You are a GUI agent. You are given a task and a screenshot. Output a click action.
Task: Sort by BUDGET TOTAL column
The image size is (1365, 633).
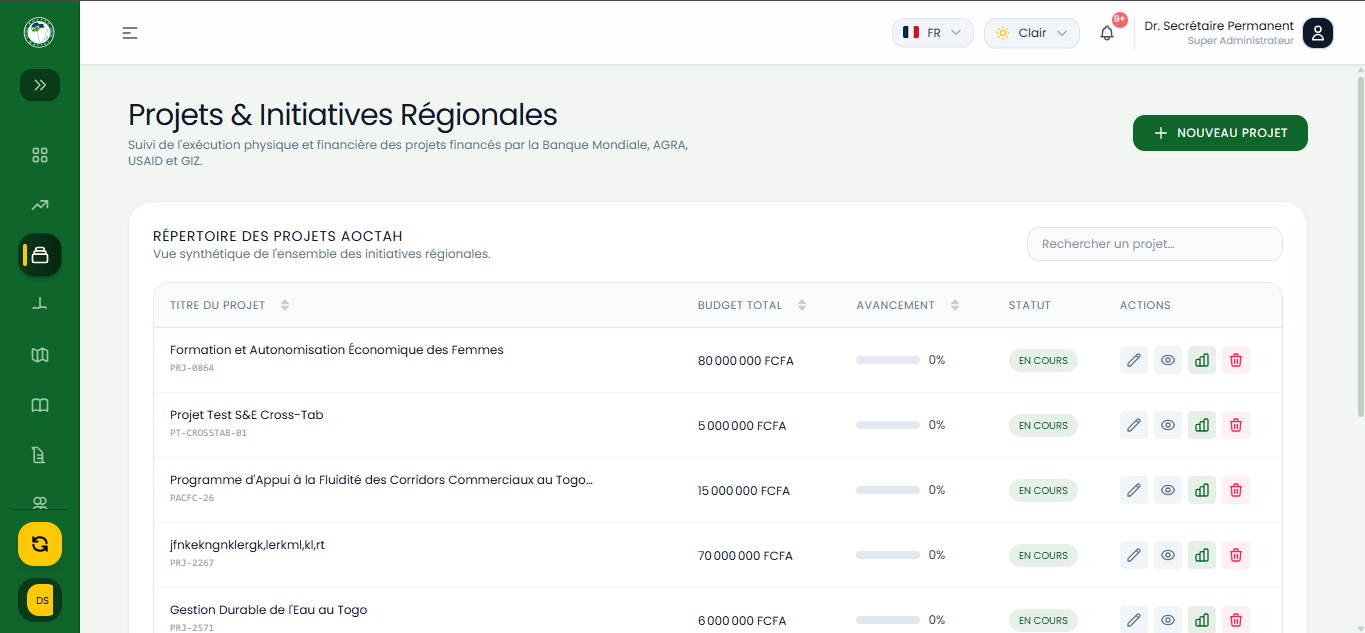click(752, 305)
